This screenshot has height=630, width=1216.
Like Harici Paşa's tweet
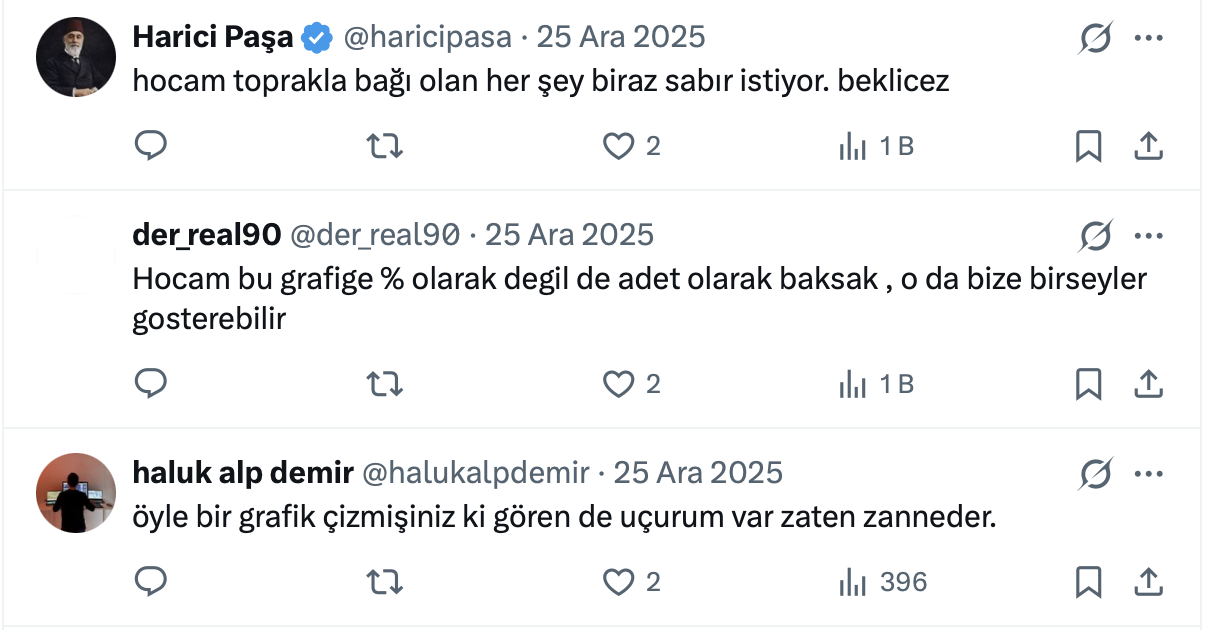619,146
